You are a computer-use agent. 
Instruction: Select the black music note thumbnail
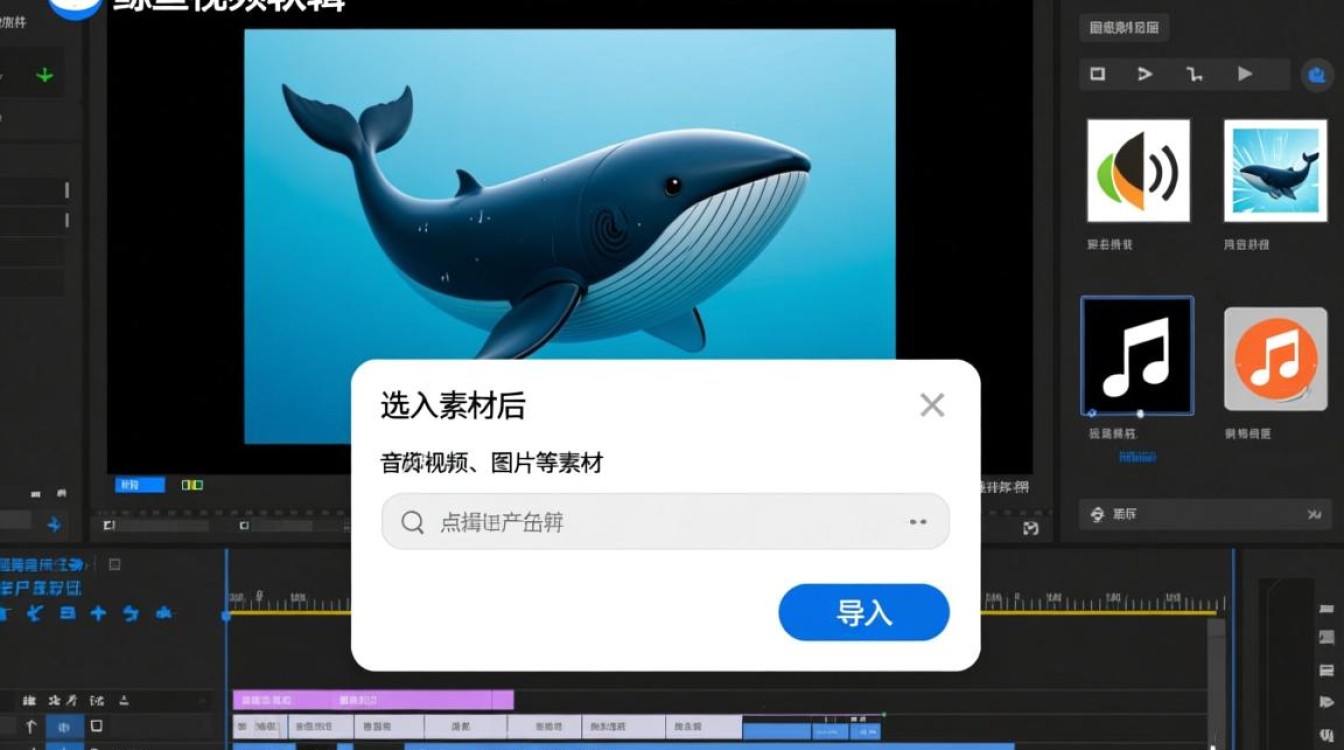point(1137,355)
